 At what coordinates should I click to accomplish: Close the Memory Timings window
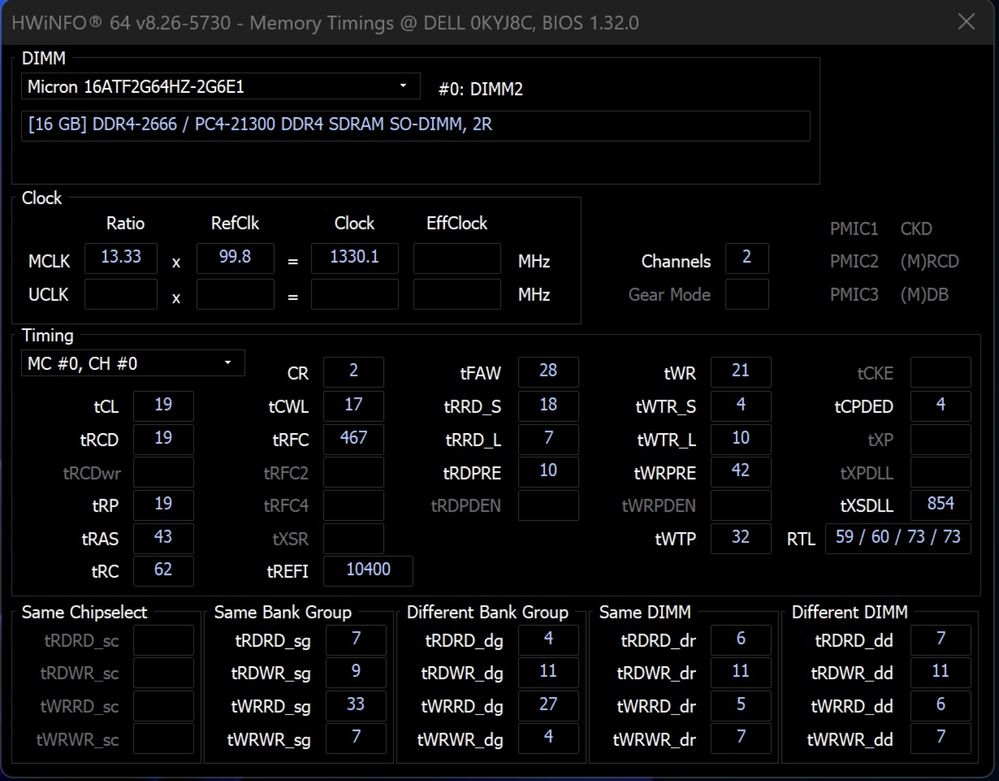pos(966,22)
